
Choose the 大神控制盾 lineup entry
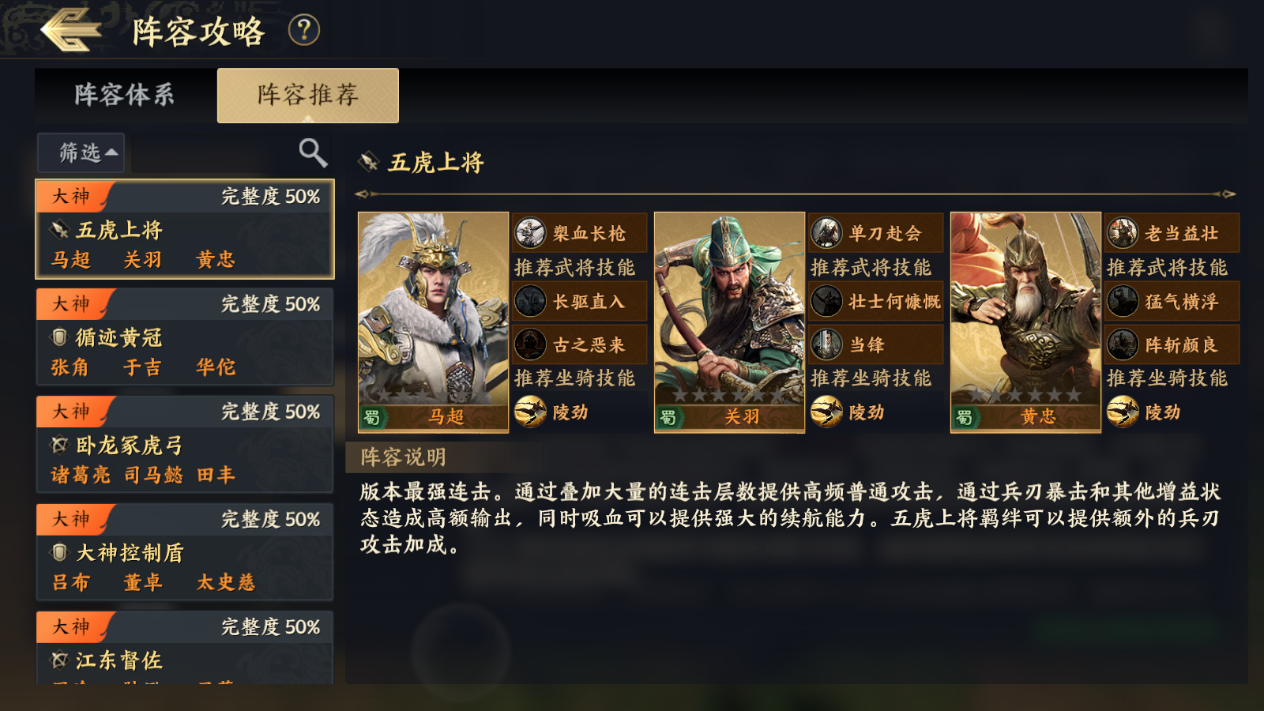click(x=185, y=552)
